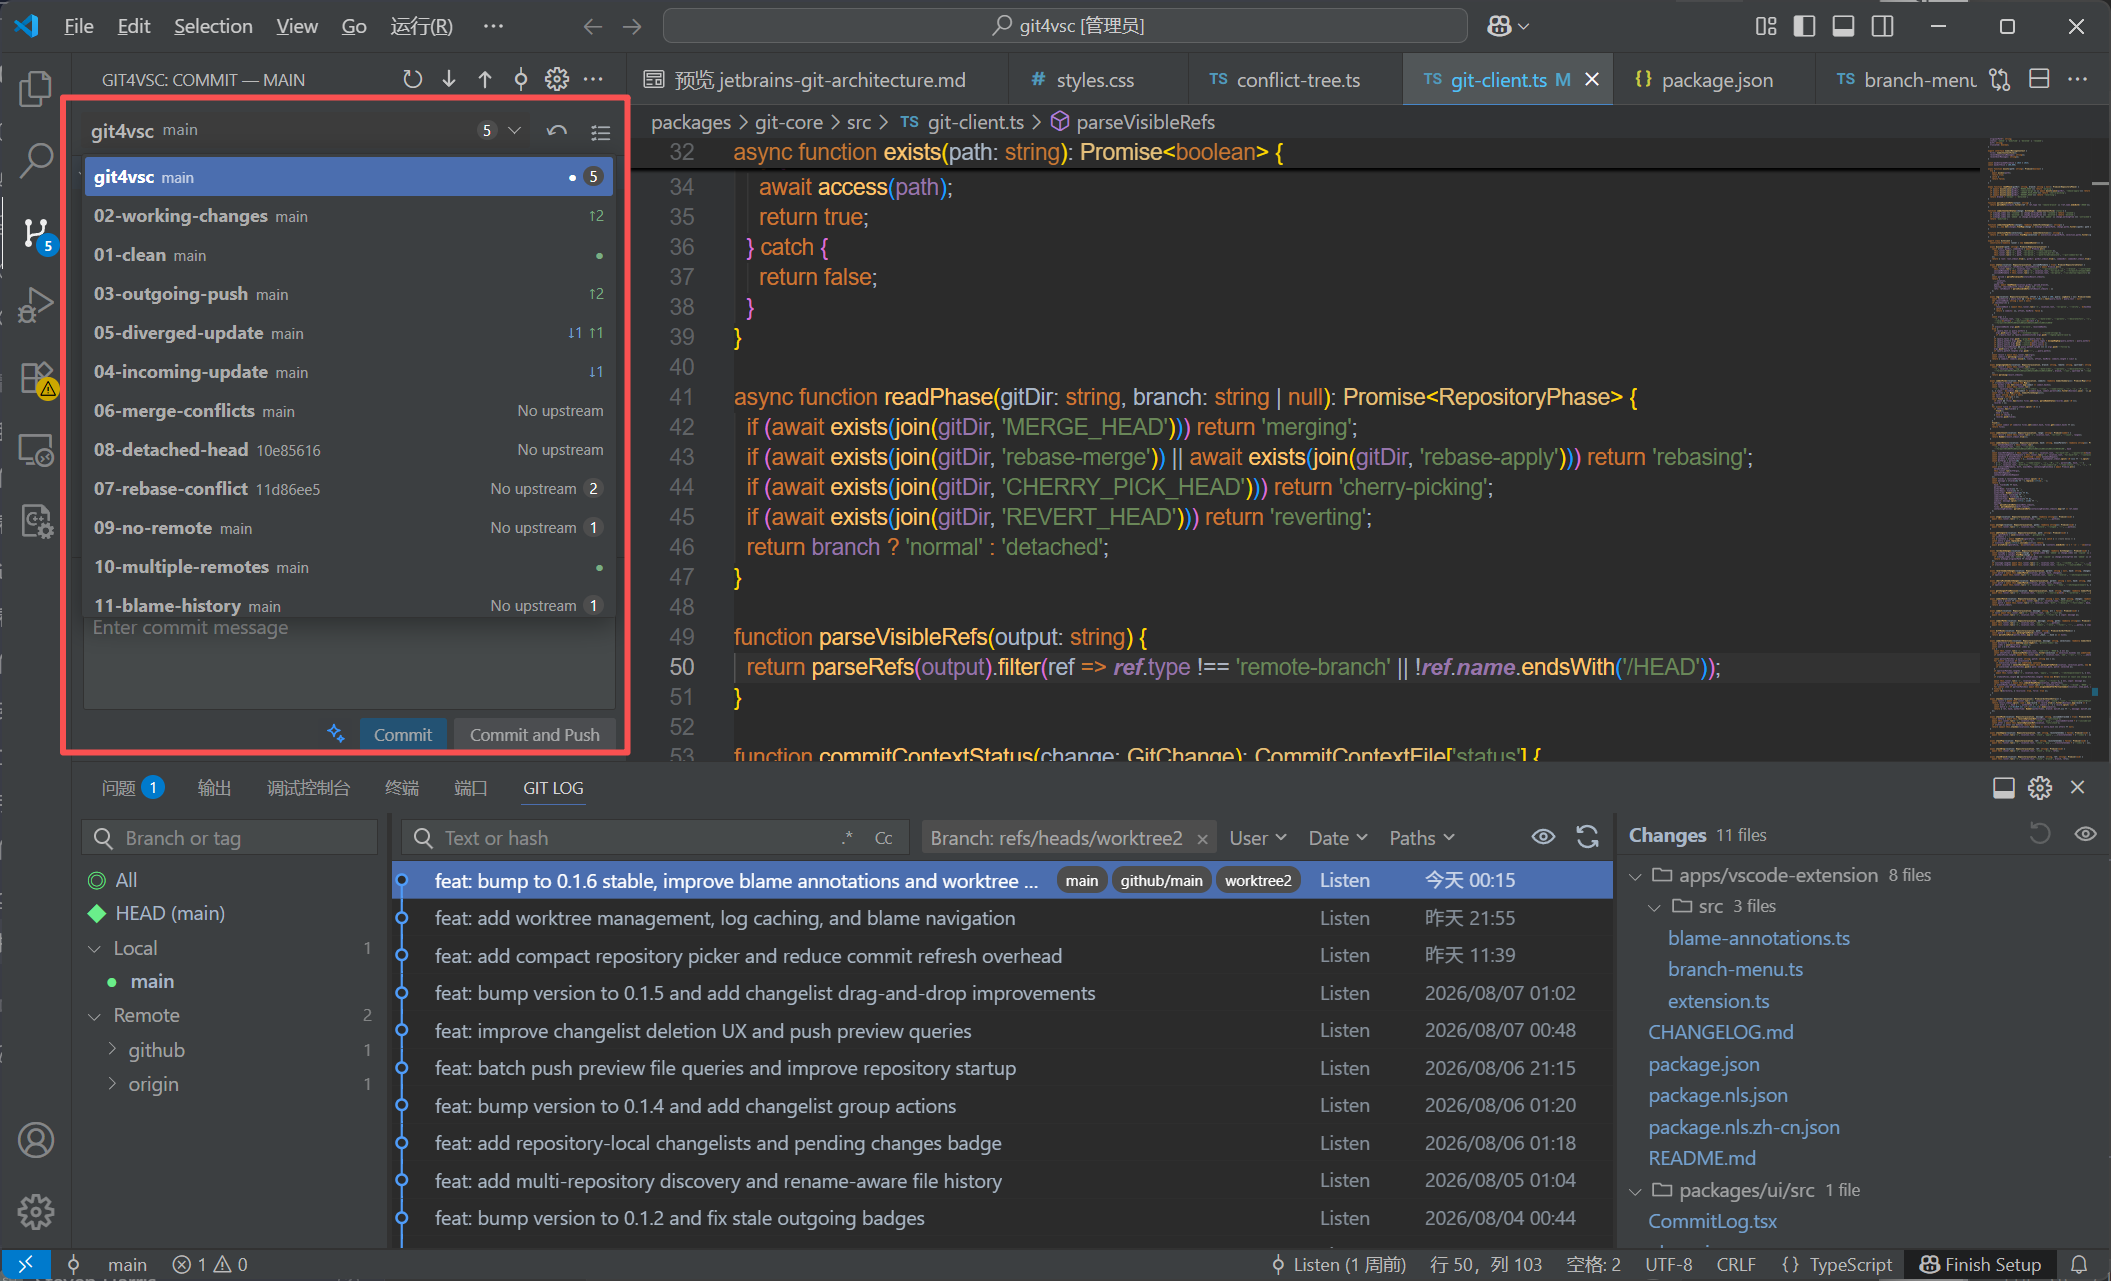2111x1281 pixels.
Task: Collapse the packages/ui/src folder in Changes
Action: point(1636,1191)
